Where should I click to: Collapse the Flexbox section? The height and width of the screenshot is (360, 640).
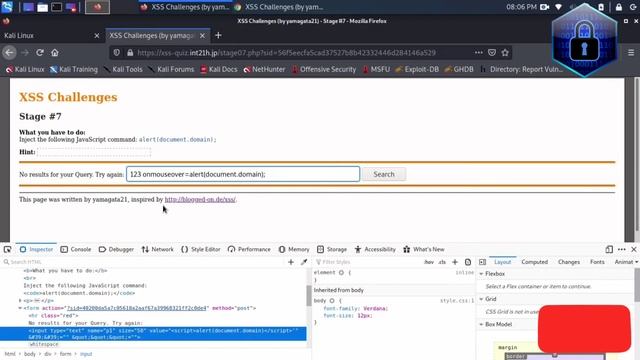pyautogui.click(x=481, y=274)
